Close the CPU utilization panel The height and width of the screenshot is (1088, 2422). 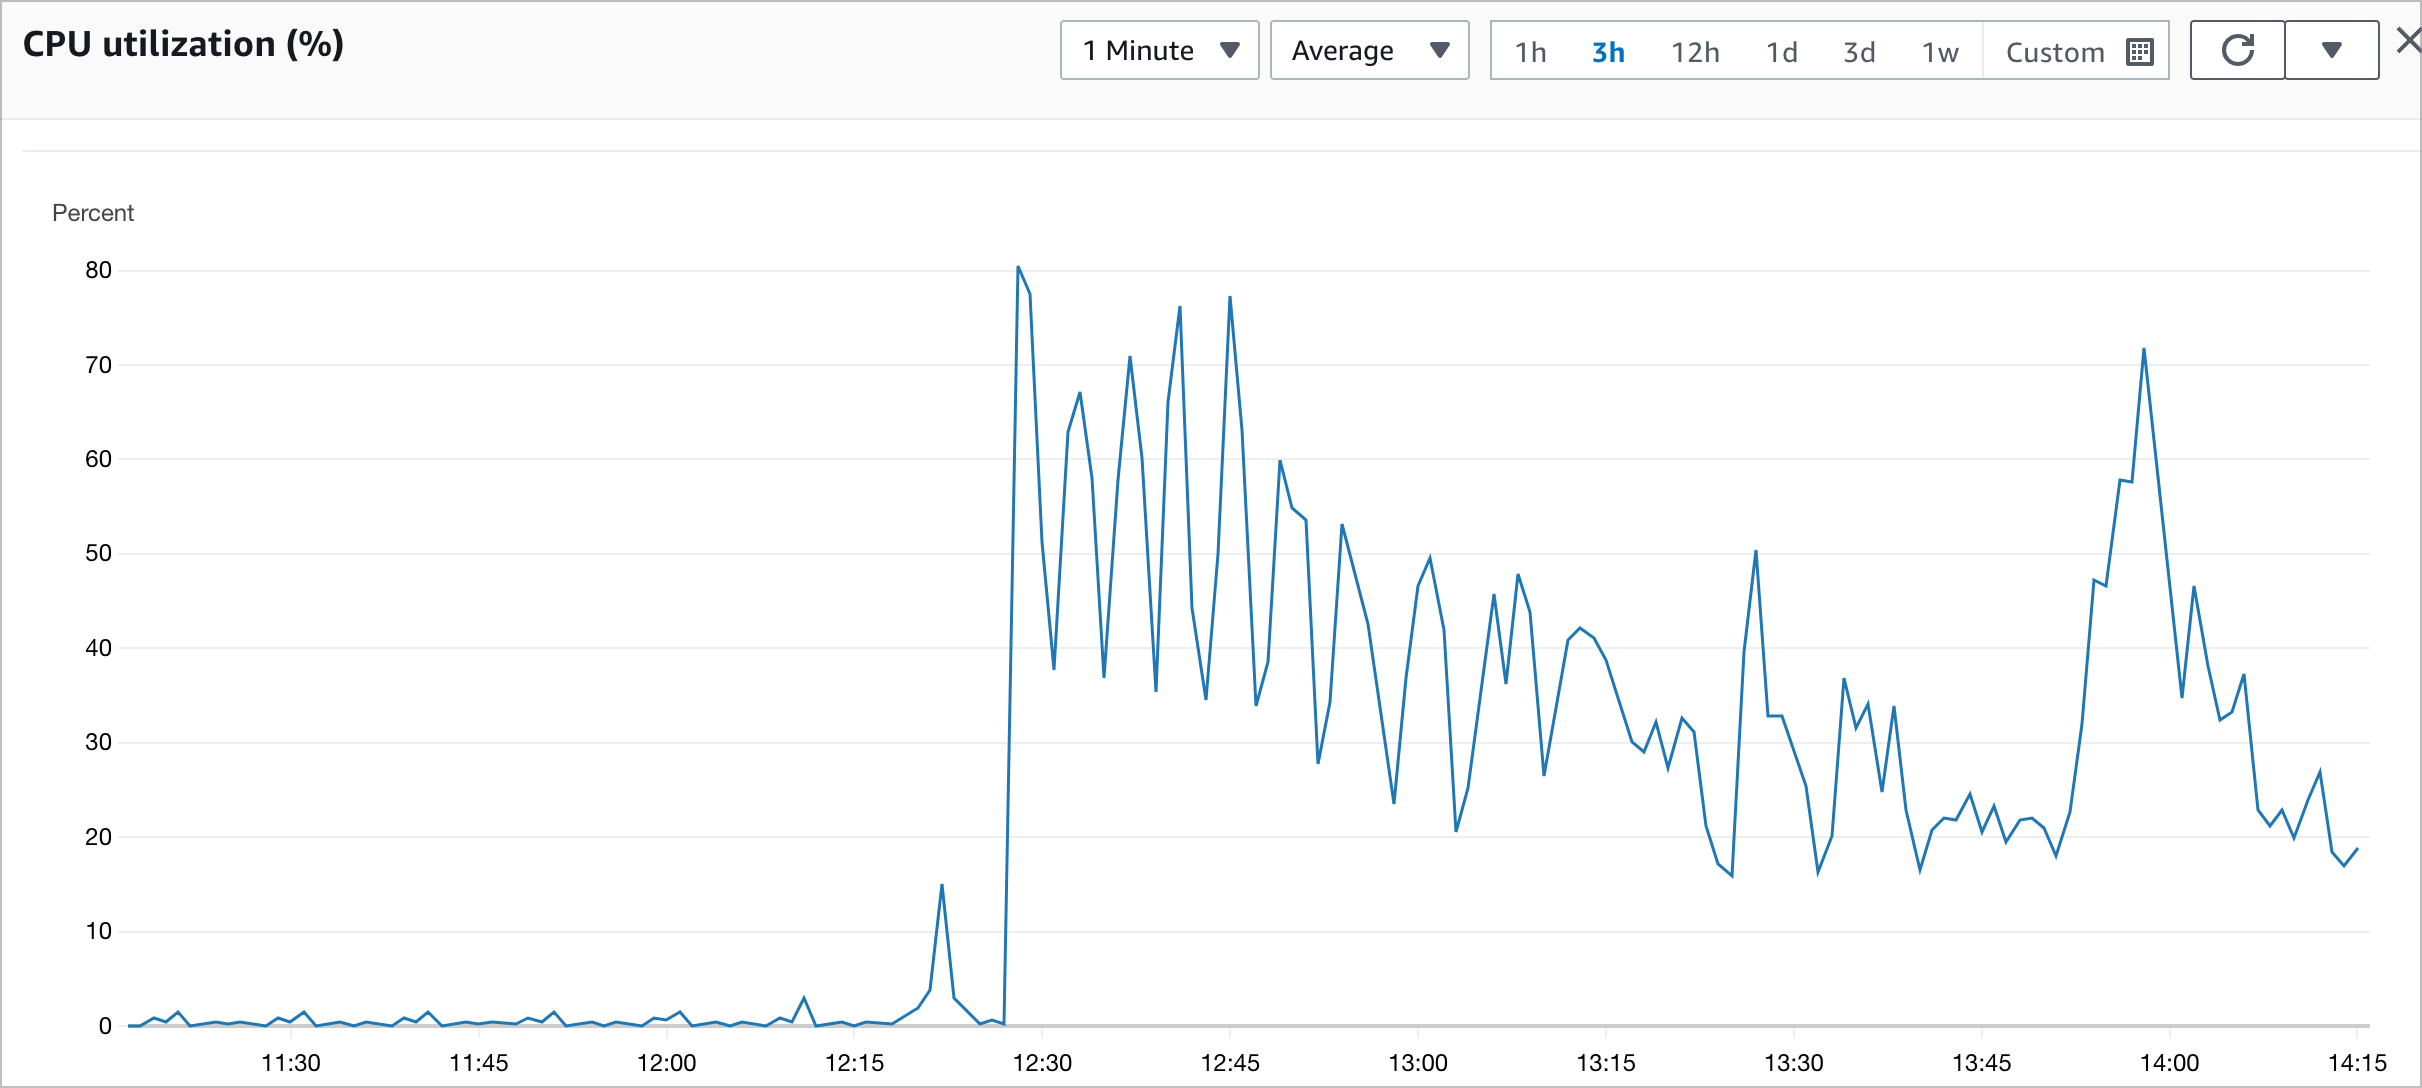[x=2408, y=41]
